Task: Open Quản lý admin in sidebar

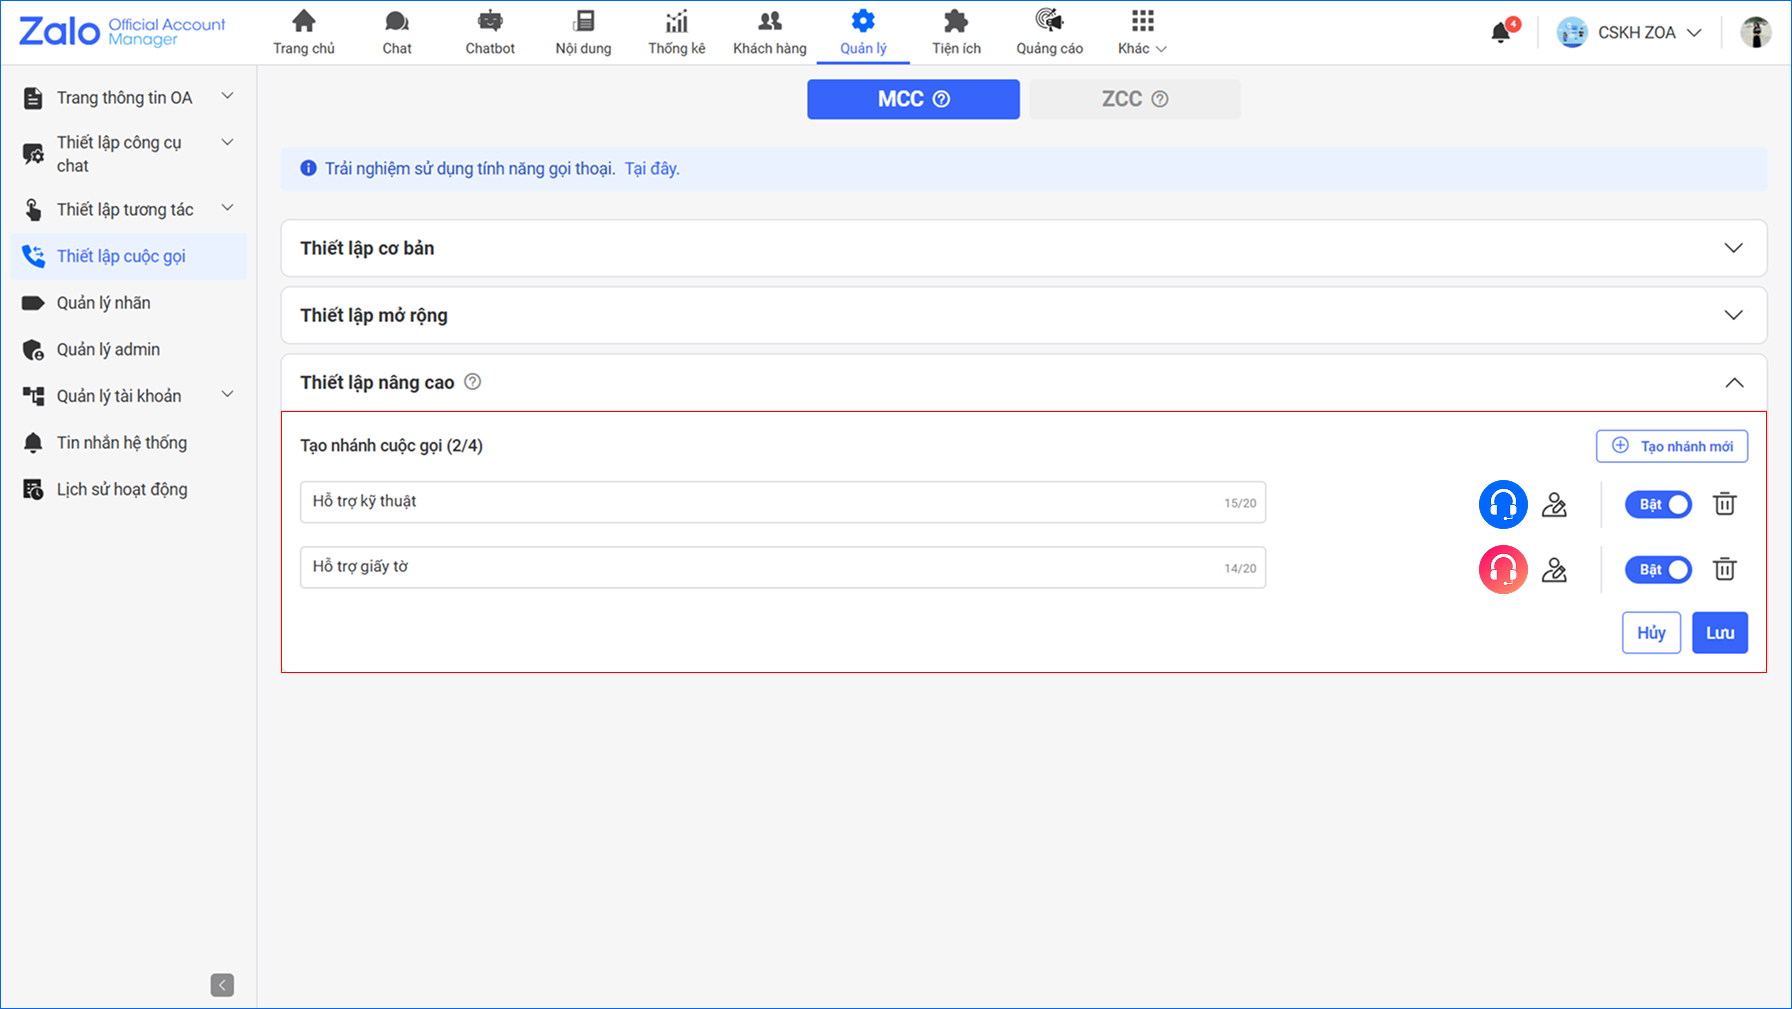Action: pos(108,349)
